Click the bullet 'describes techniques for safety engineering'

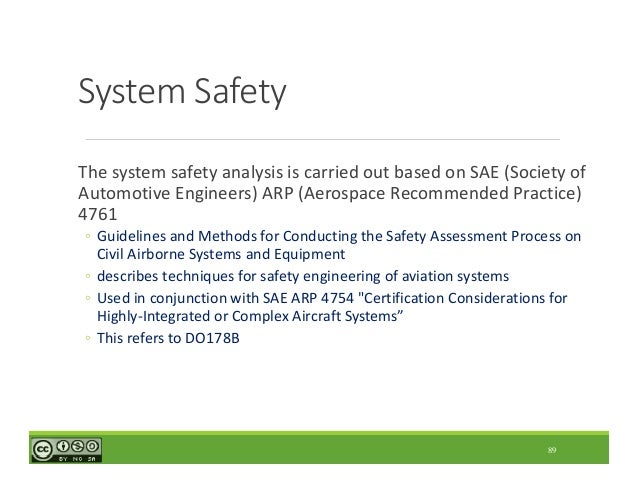tap(303, 276)
